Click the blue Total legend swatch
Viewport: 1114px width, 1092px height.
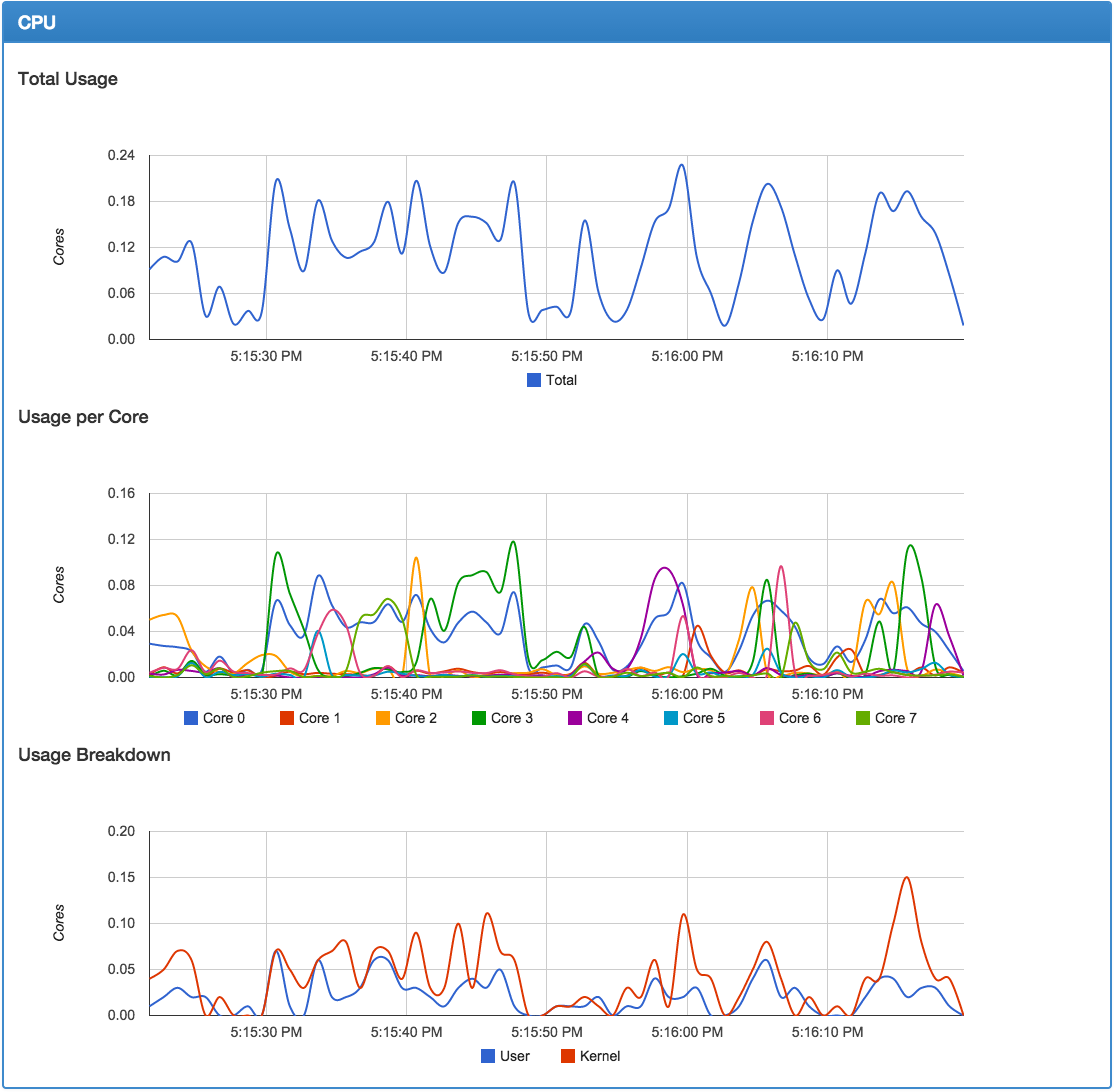[x=533, y=380]
